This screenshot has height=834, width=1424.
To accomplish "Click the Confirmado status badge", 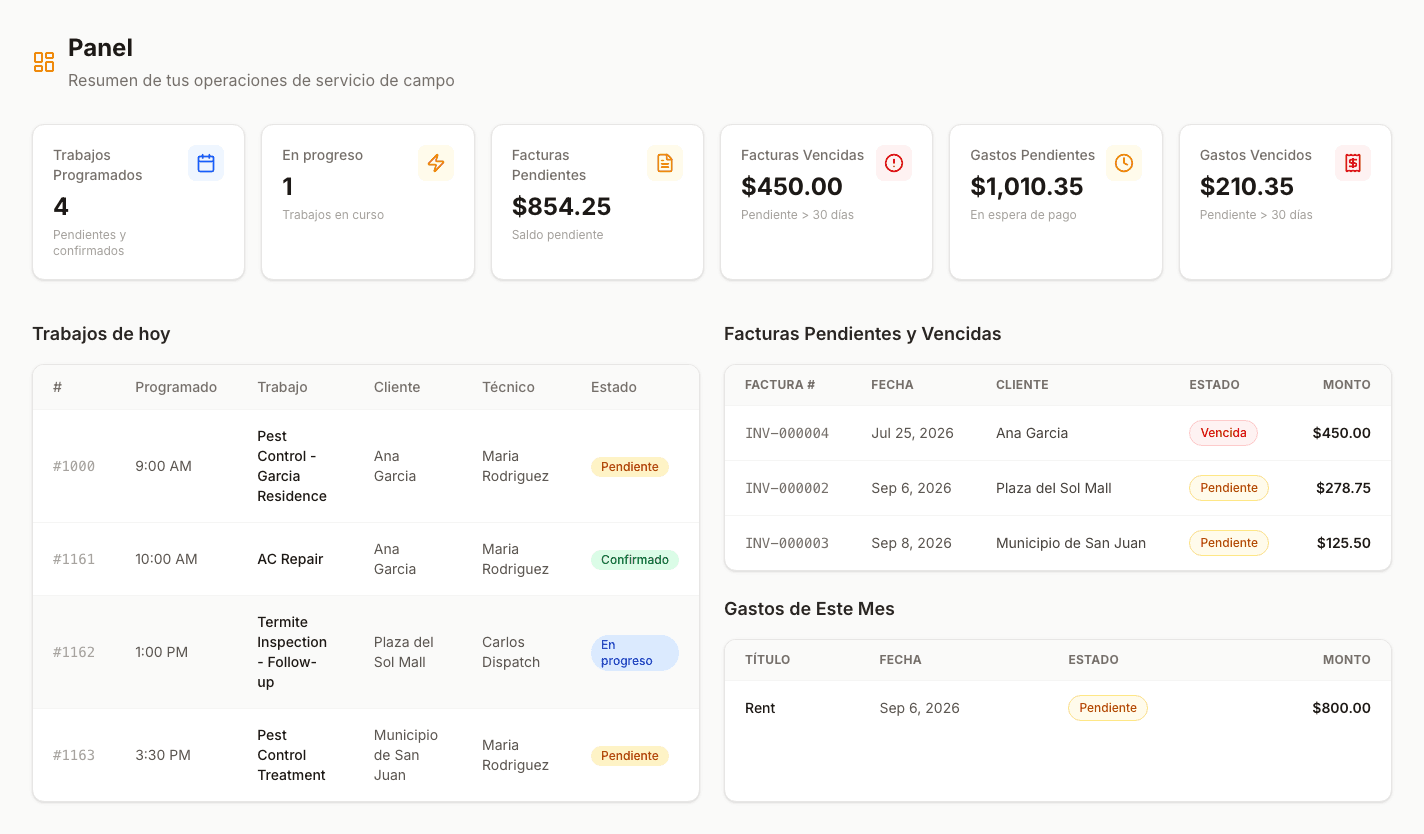I will (635, 560).
